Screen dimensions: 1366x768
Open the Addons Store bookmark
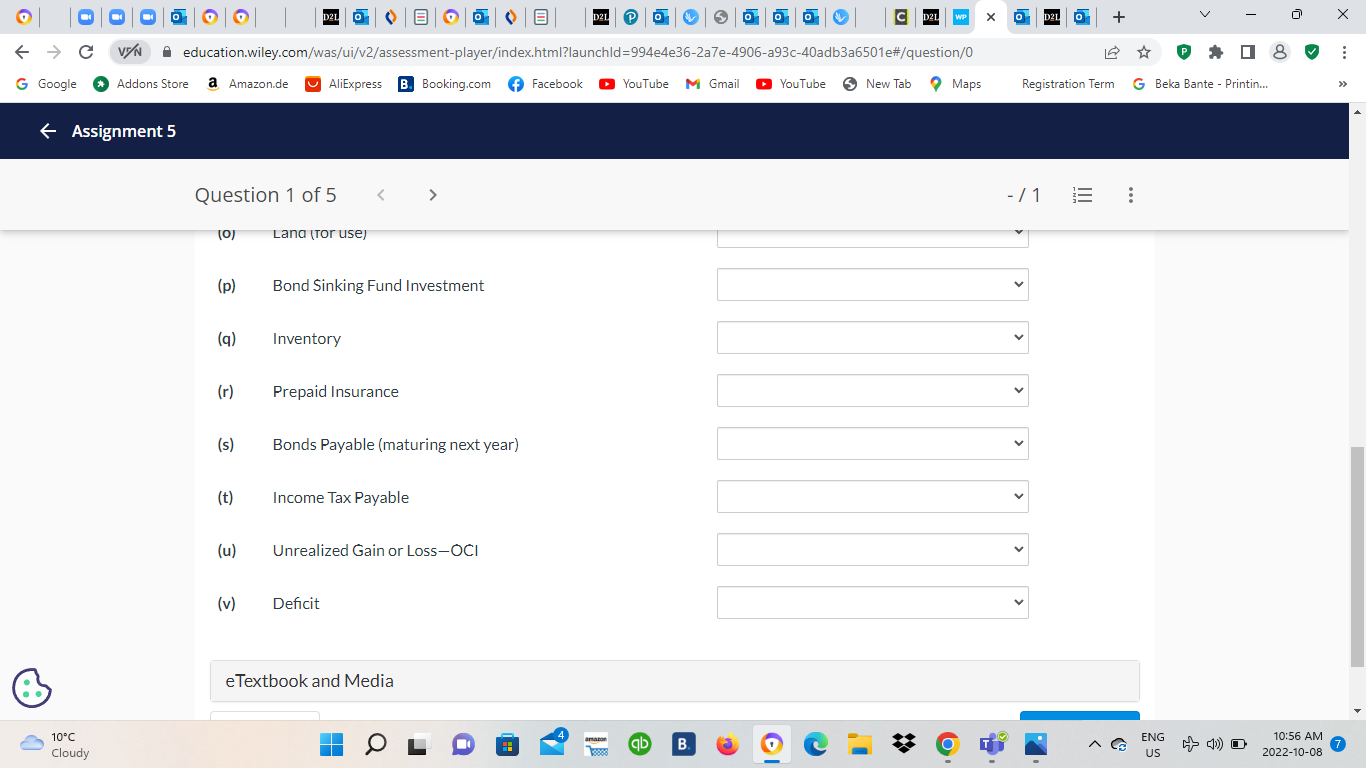(141, 84)
